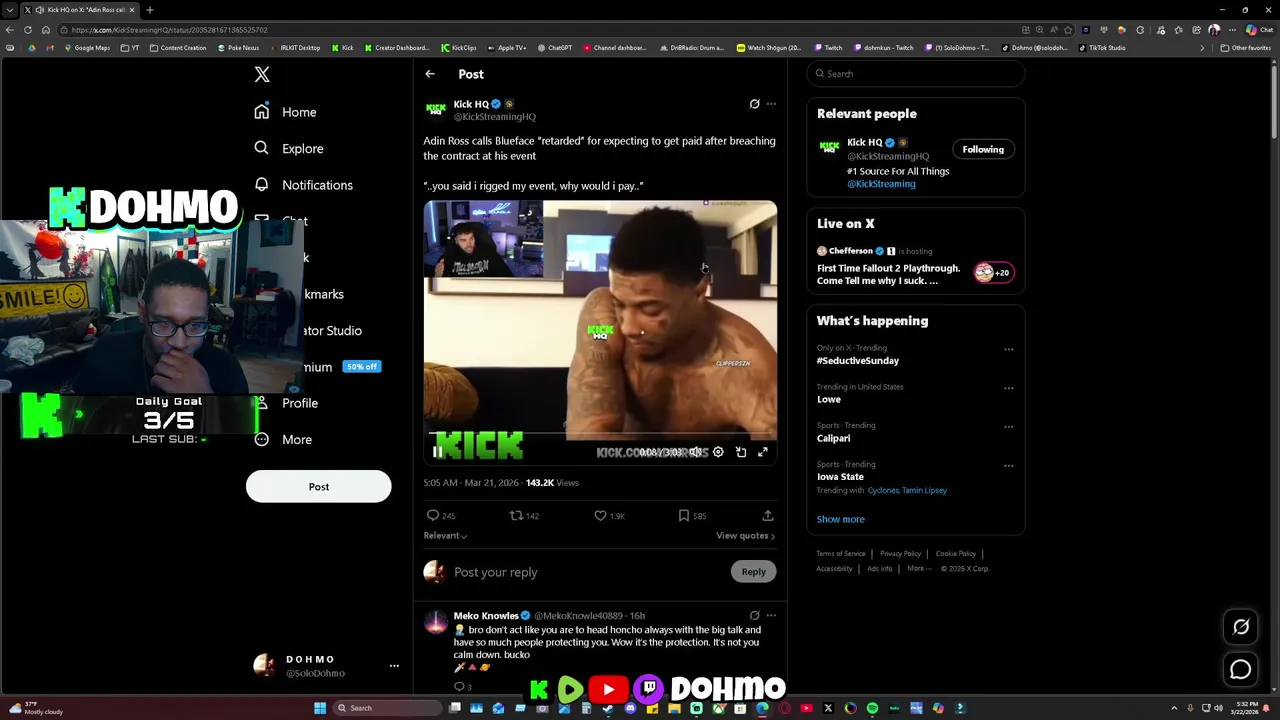Open more options on Meko Knowles reply
This screenshot has height=720, width=1280.
pyautogui.click(x=771, y=616)
